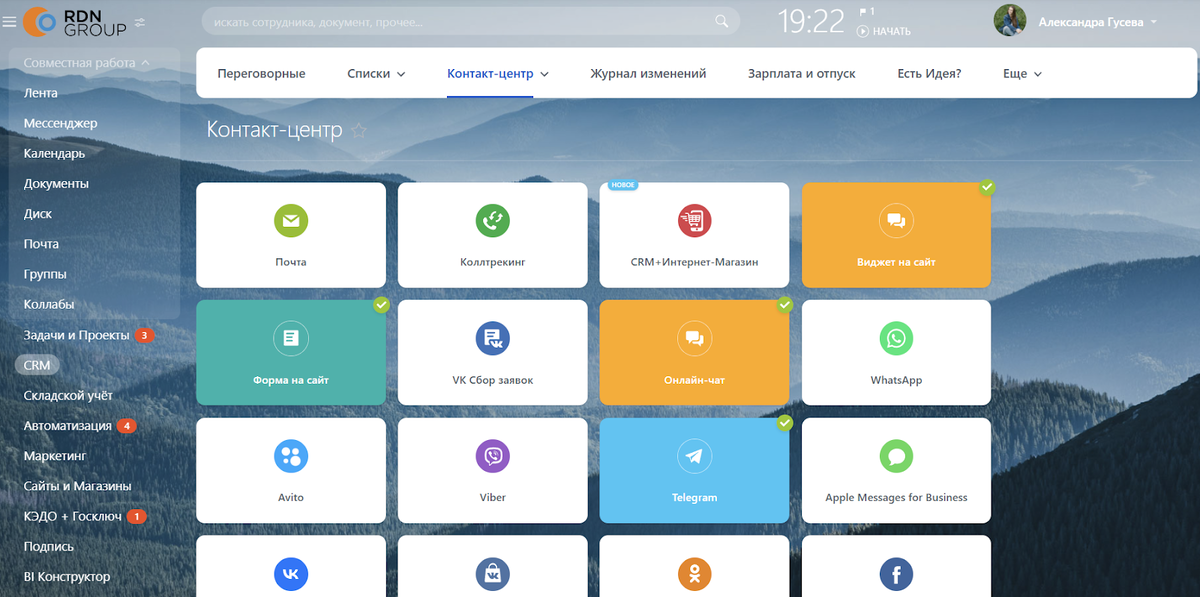Focus the employee and document search field
Image resolution: width=1200 pixels, height=597 pixels.
(x=470, y=21)
